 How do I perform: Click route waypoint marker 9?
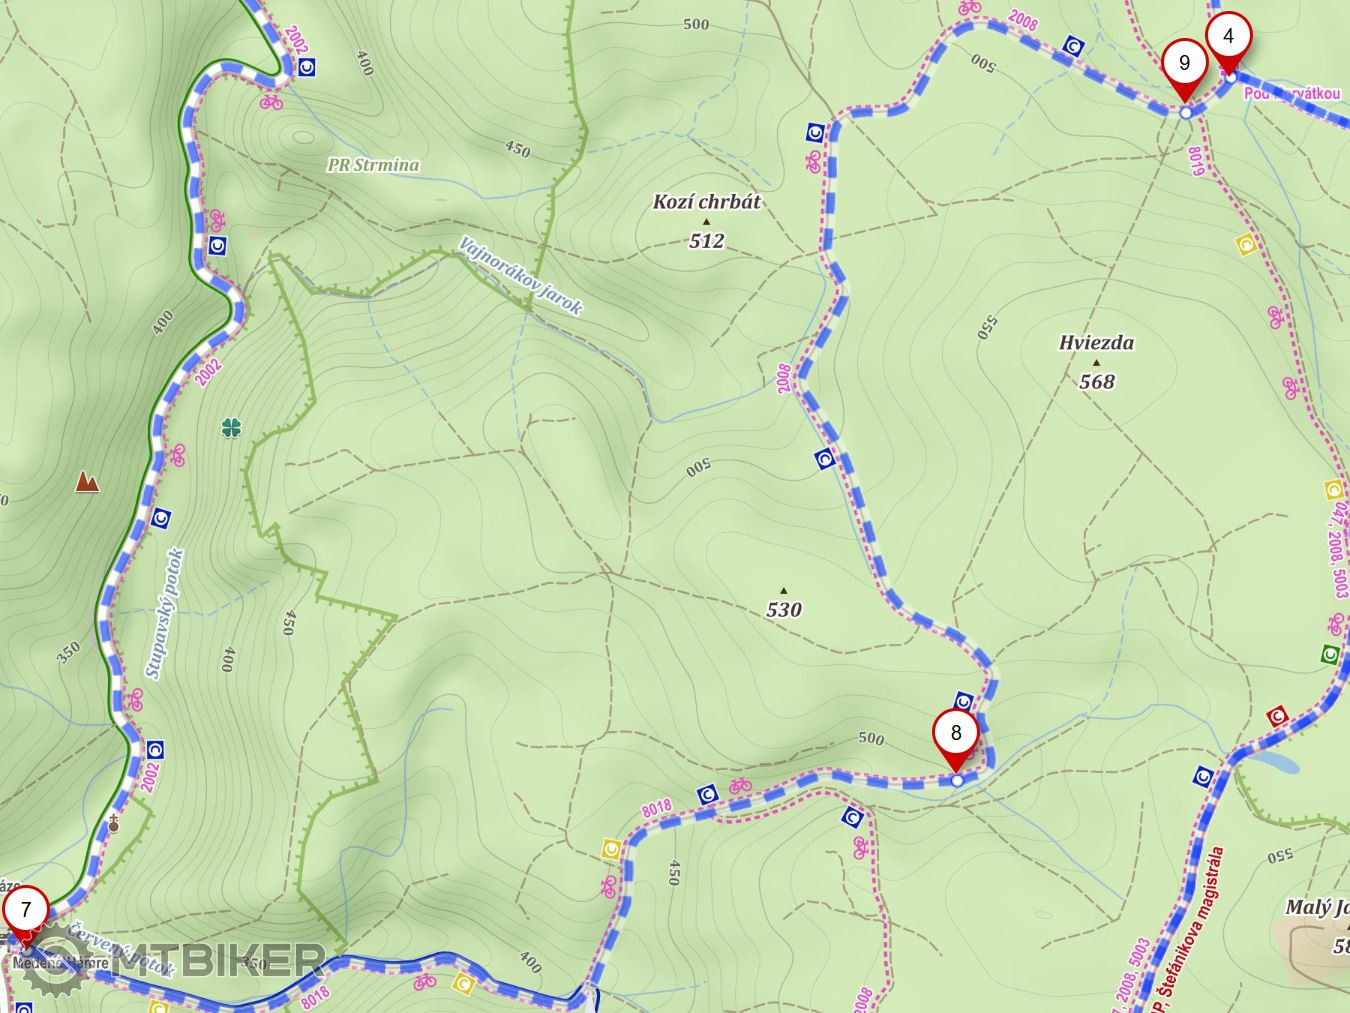click(1185, 68)
